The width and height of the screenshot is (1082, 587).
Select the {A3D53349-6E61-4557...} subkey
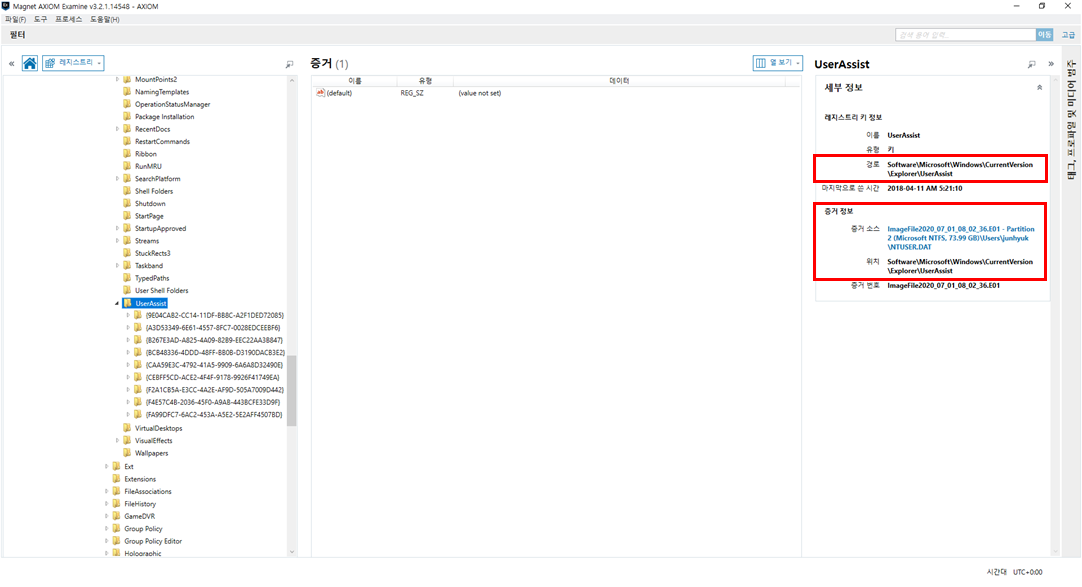(213, 328)
